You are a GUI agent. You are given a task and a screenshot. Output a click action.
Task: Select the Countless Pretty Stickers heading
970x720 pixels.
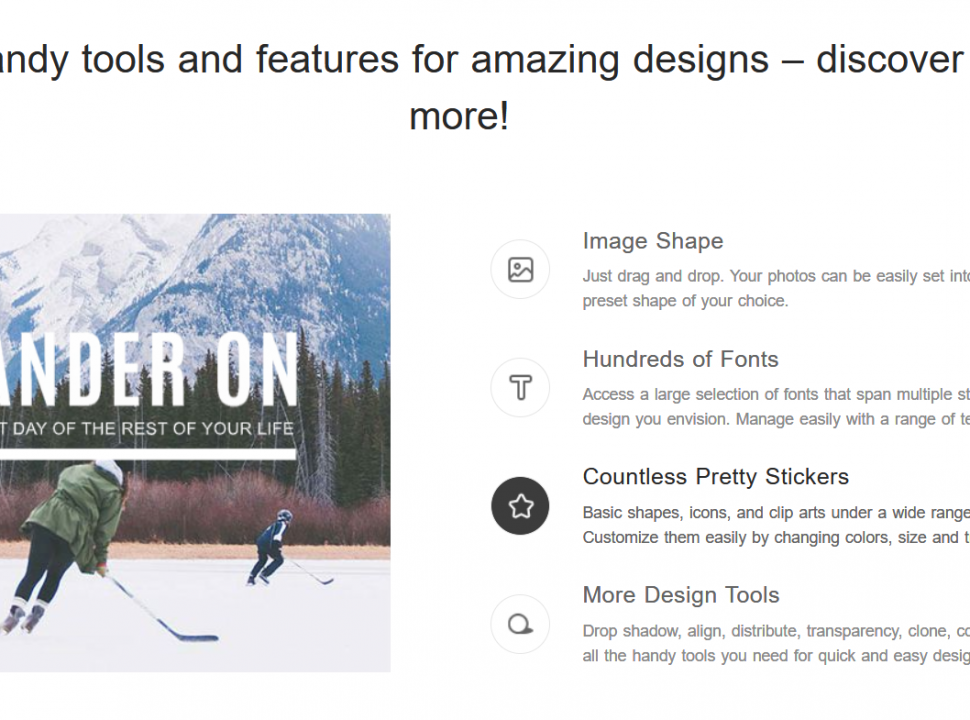pos(715,477)
